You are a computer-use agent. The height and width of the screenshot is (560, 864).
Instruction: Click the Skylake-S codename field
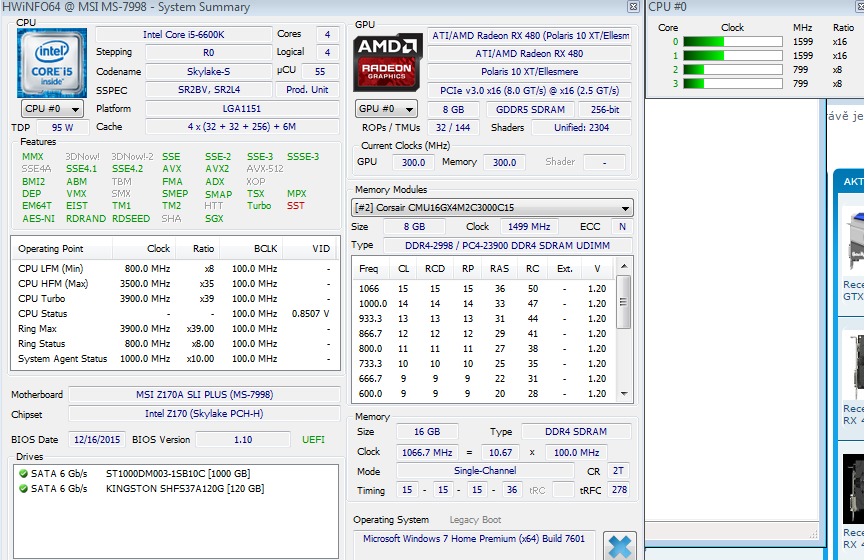coord(208,72)
